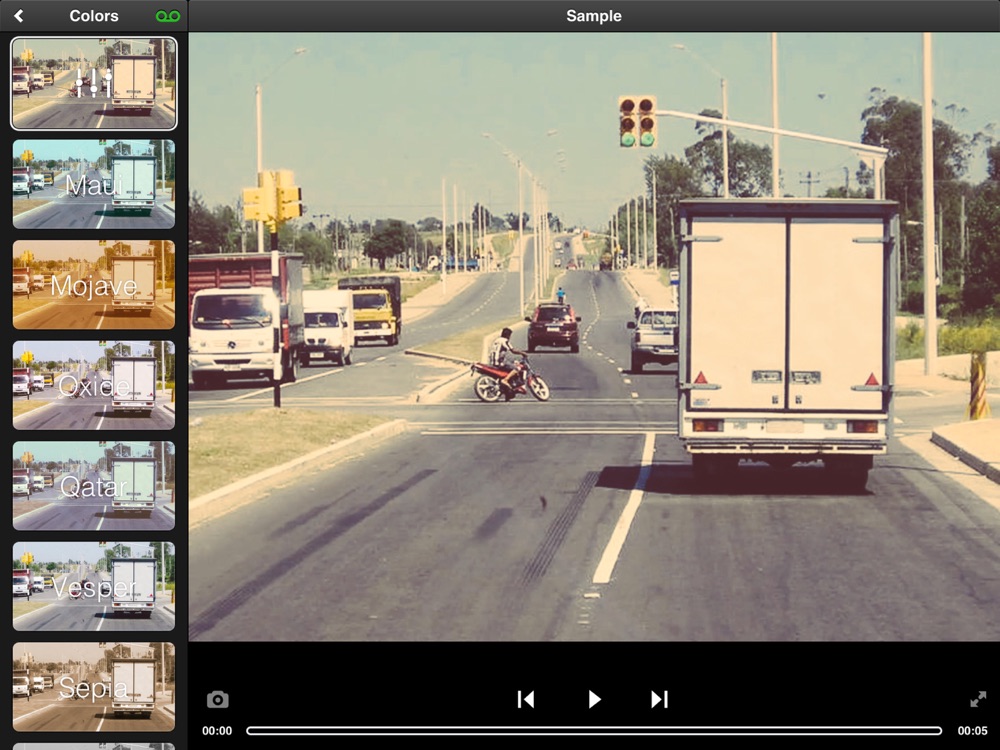Skip to the previous frame

526,699
